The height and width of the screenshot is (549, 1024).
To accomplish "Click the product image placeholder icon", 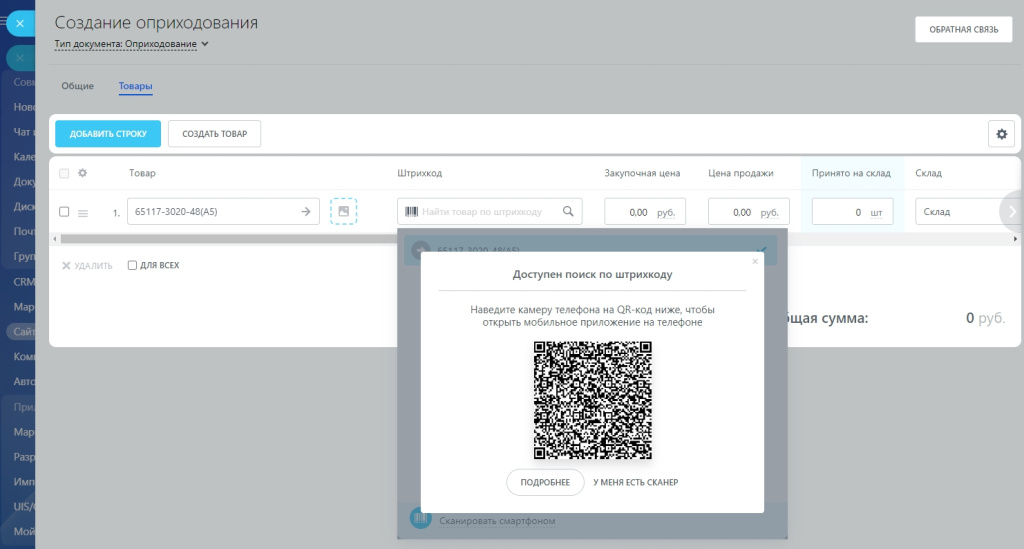I will point(343,212).
